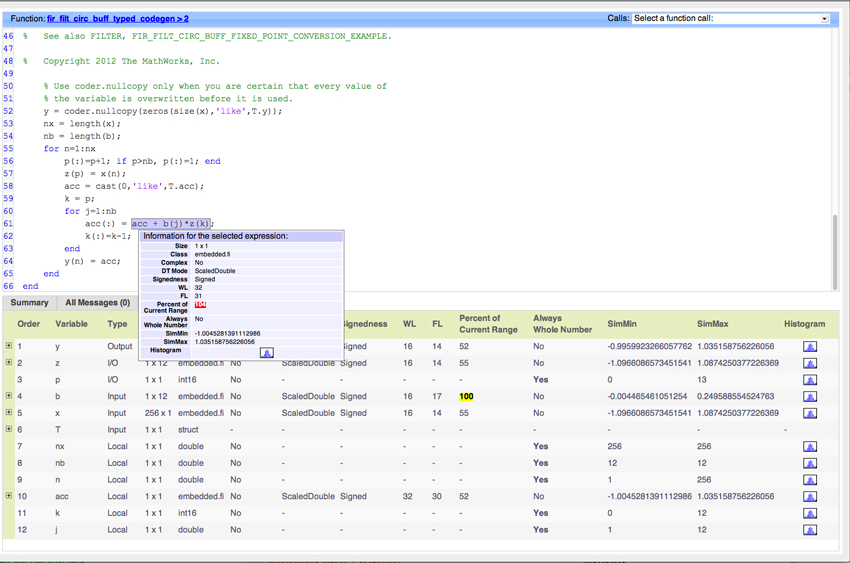Click the fir_filt_circ_buff_typed_codegen function link
This screenshot has height=563, width=850.
click(117, 18)
